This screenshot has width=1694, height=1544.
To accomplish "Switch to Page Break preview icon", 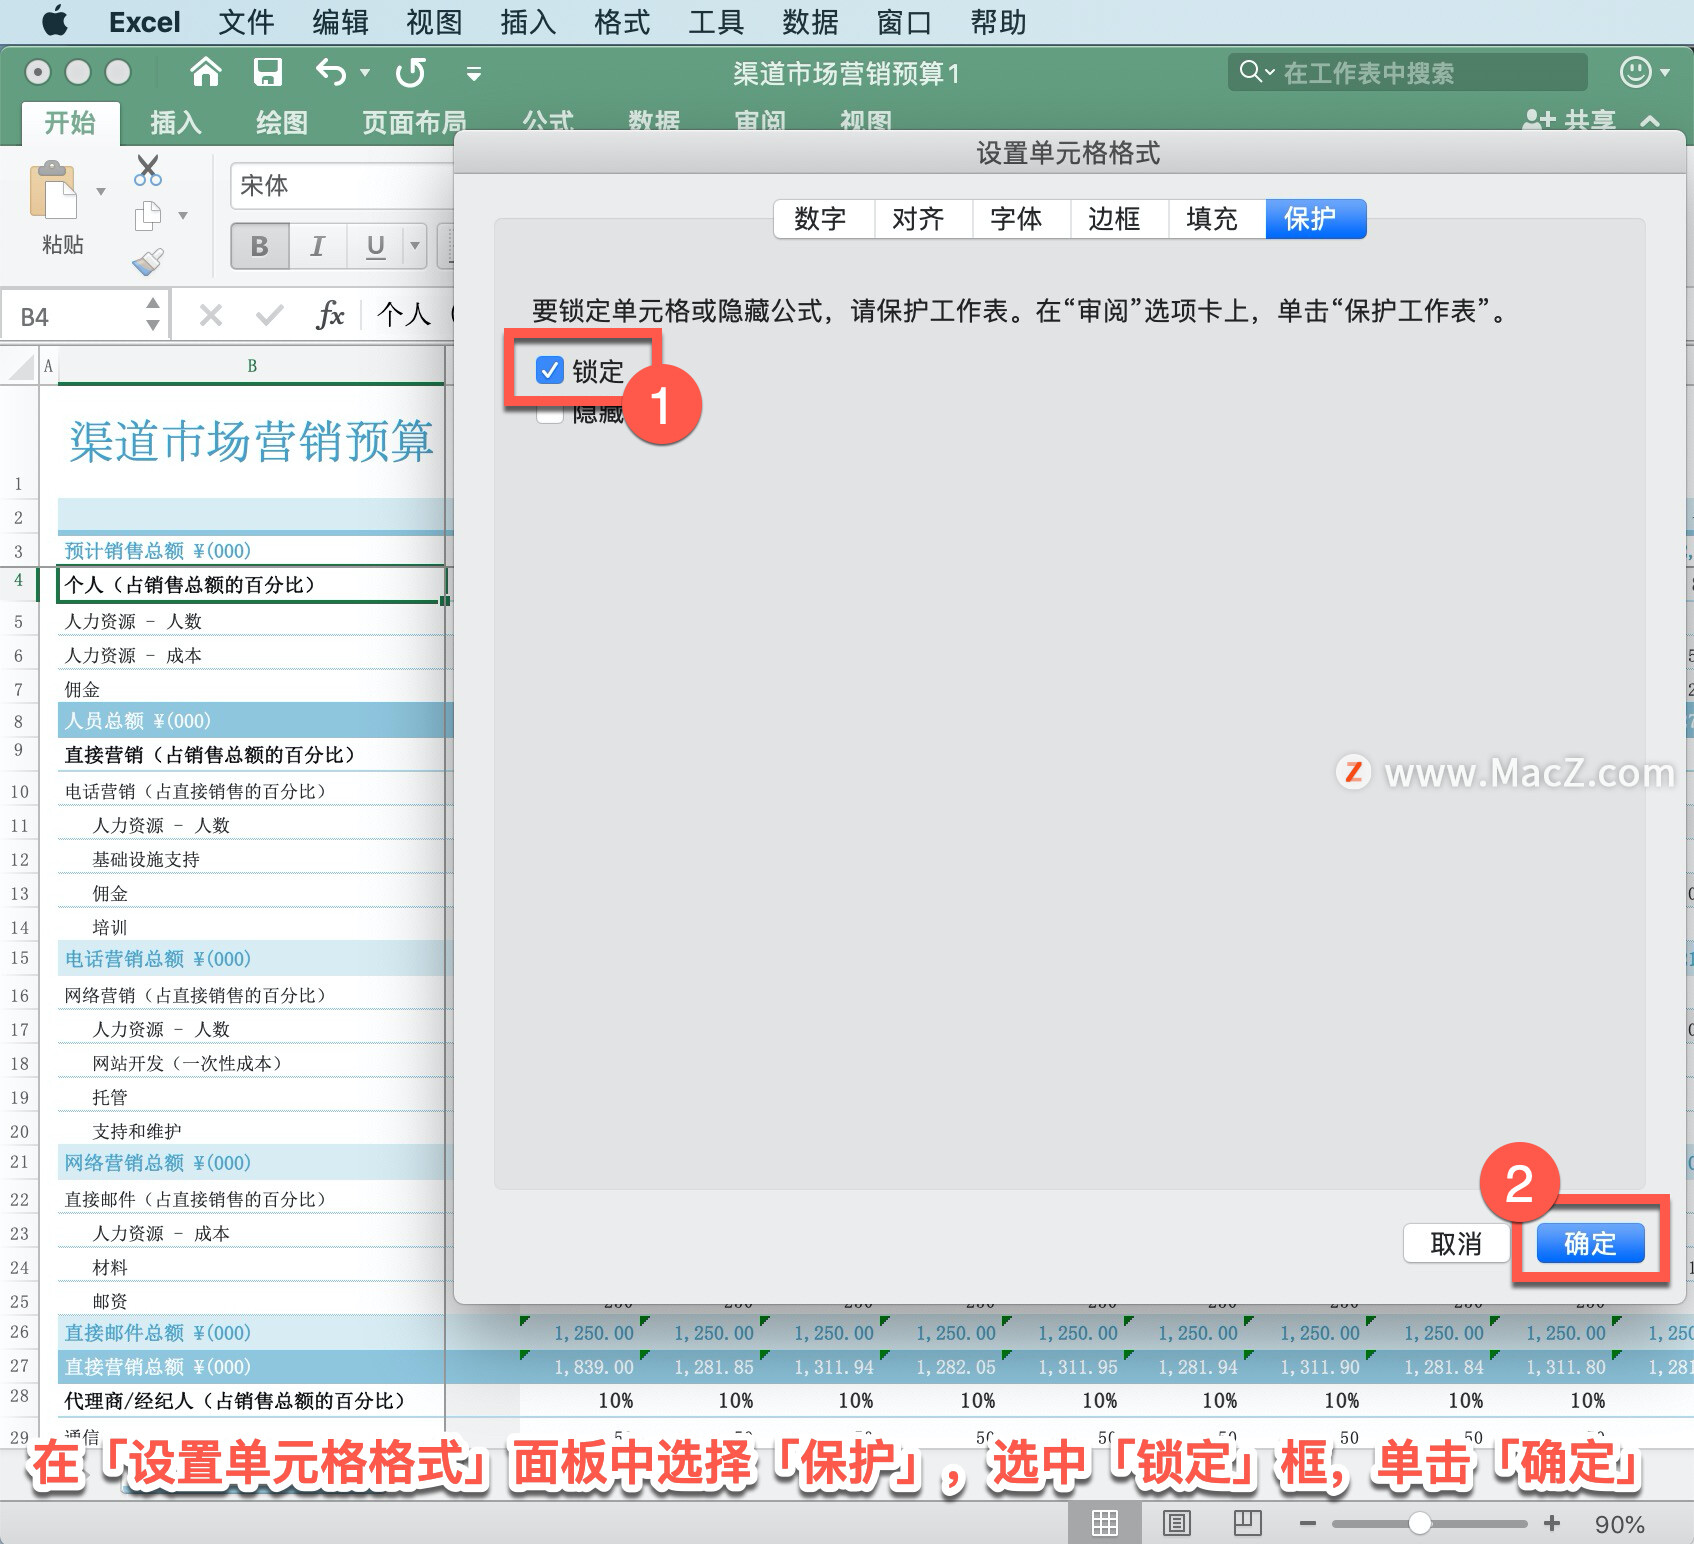I will (1247, 1523).
